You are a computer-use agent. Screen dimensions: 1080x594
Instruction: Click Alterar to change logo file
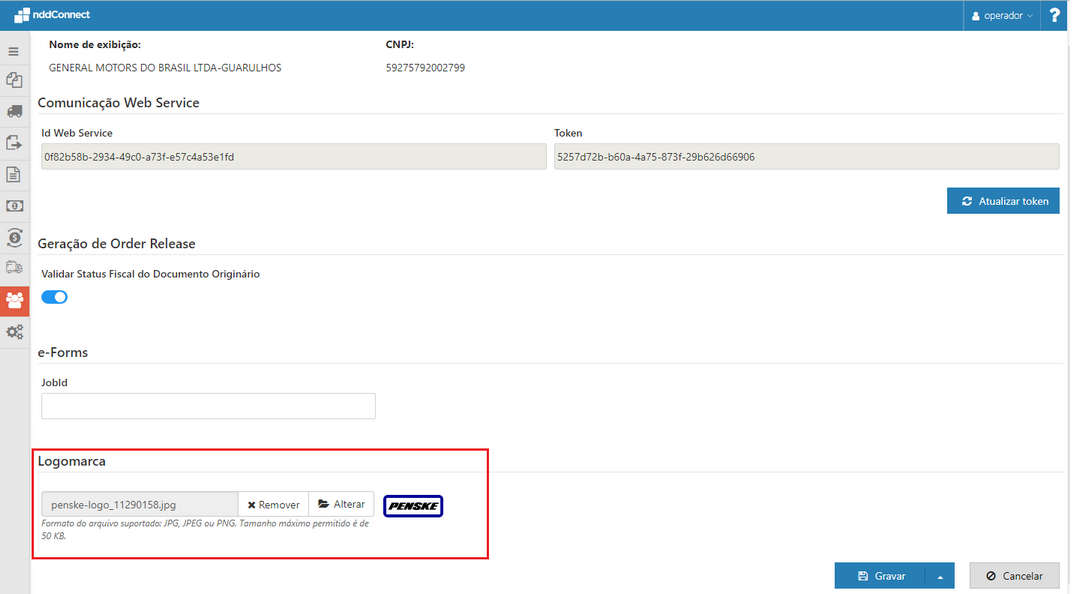coord(341,504)
